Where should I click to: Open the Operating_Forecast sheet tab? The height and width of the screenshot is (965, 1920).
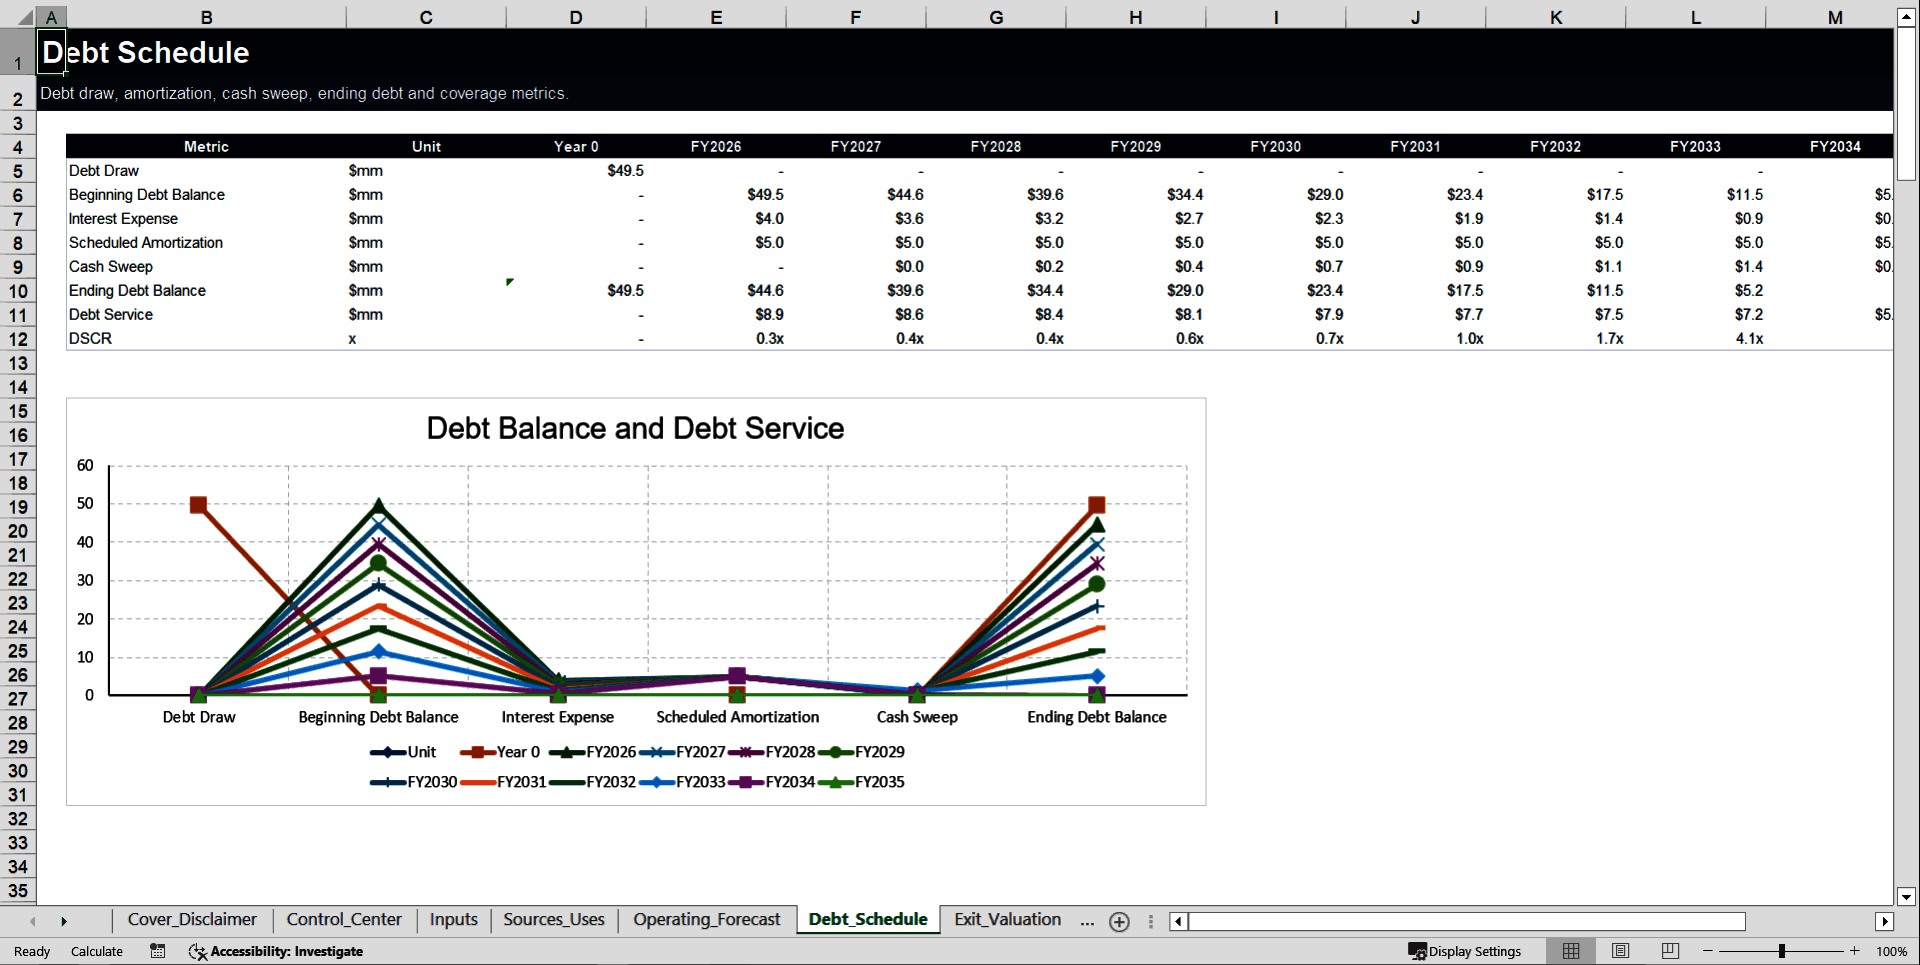pyautogui.click(x=706, y=920)
